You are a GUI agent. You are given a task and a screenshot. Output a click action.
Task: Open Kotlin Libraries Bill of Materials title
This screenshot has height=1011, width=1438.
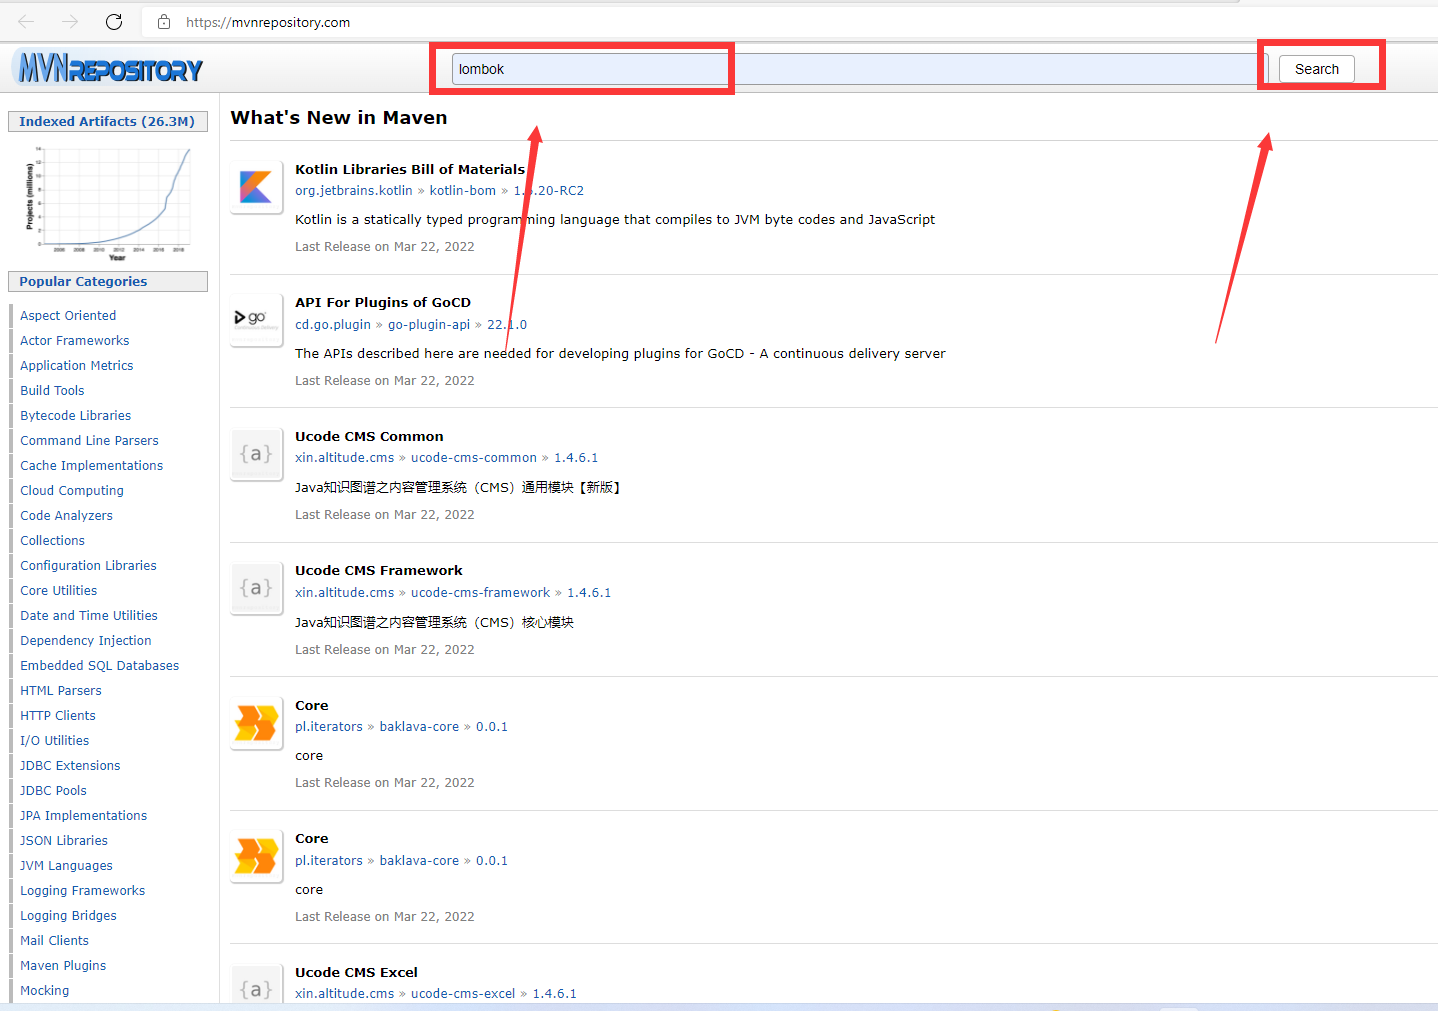click(x=410, y=169)
